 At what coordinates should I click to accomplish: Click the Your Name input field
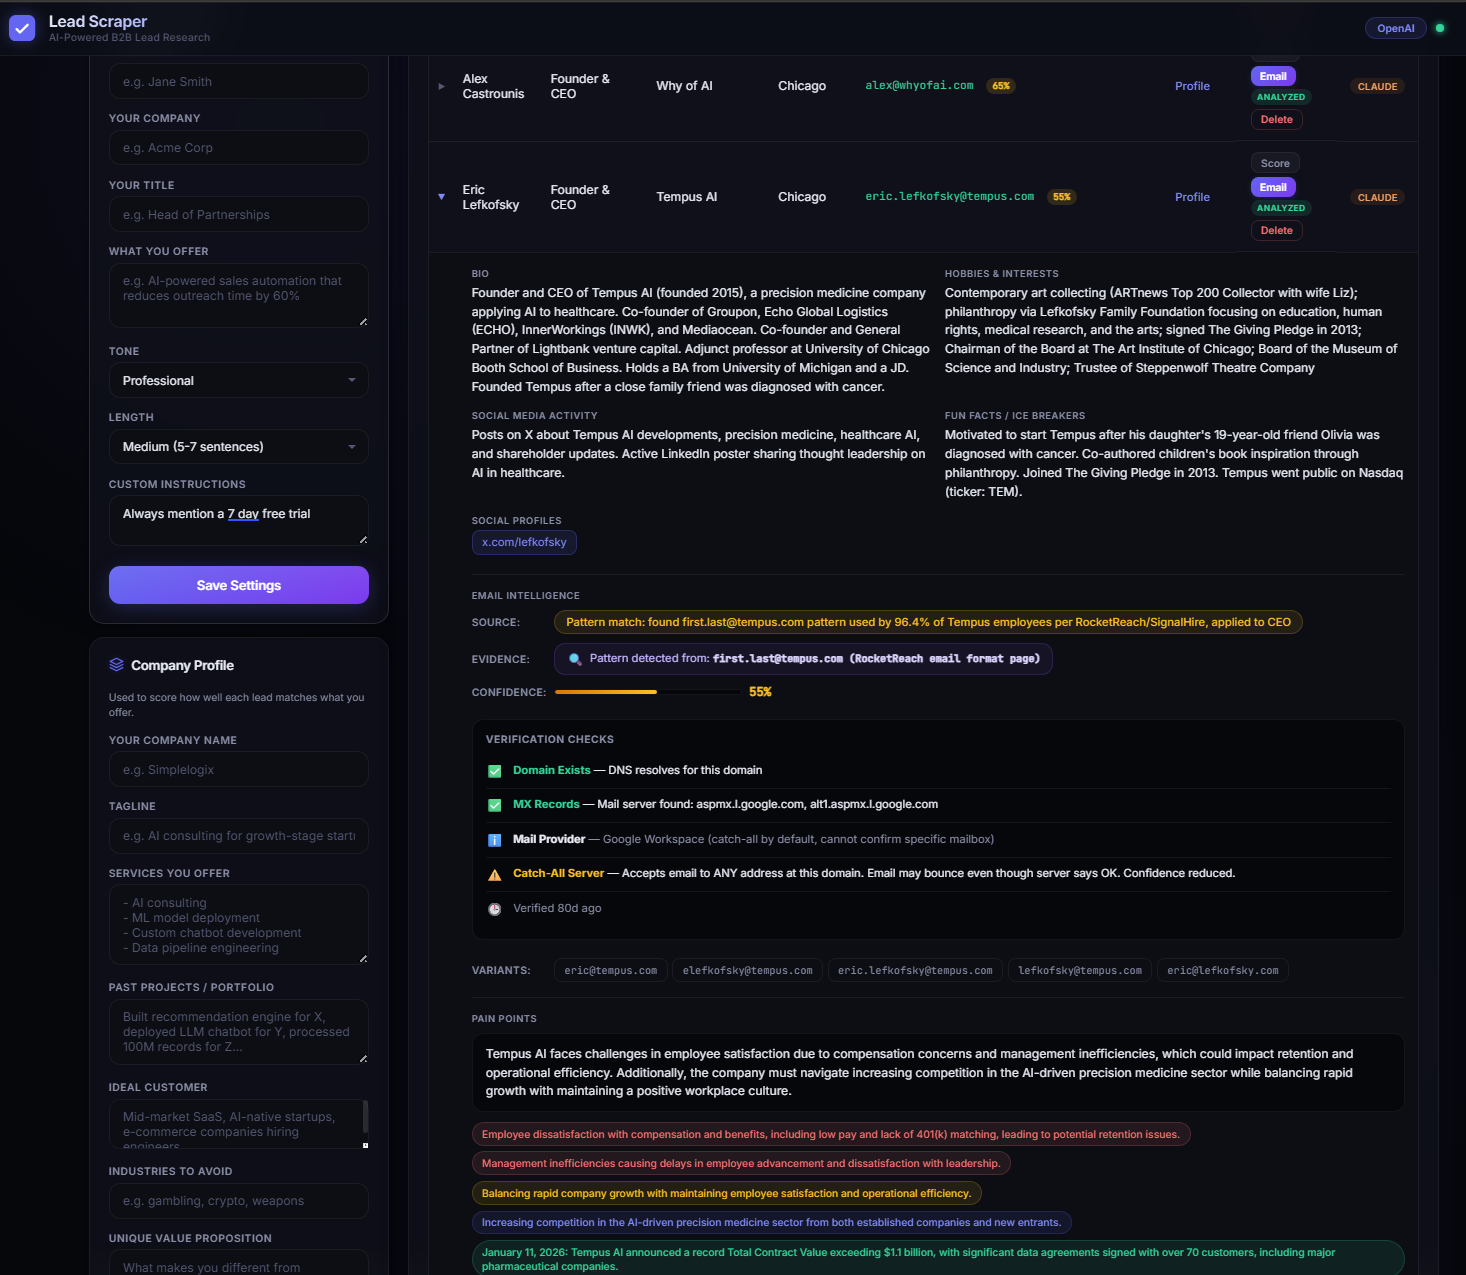239,82
